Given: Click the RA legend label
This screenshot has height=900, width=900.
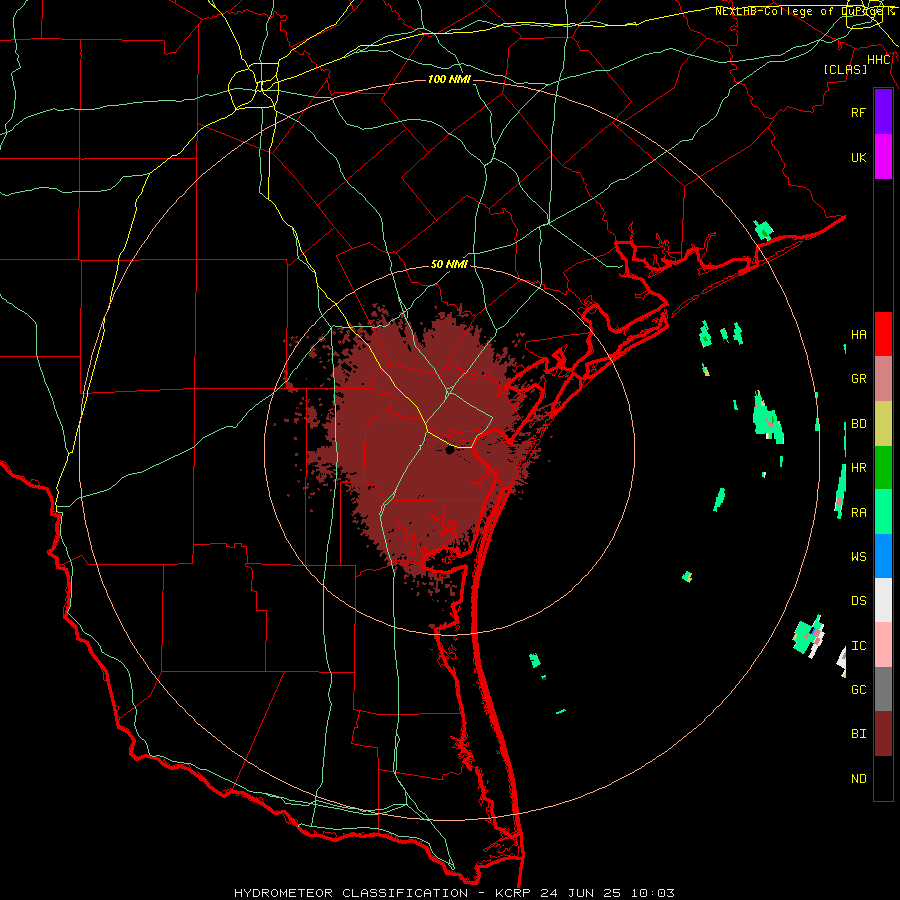Looking at the screenshot, I should click(858, 513).
